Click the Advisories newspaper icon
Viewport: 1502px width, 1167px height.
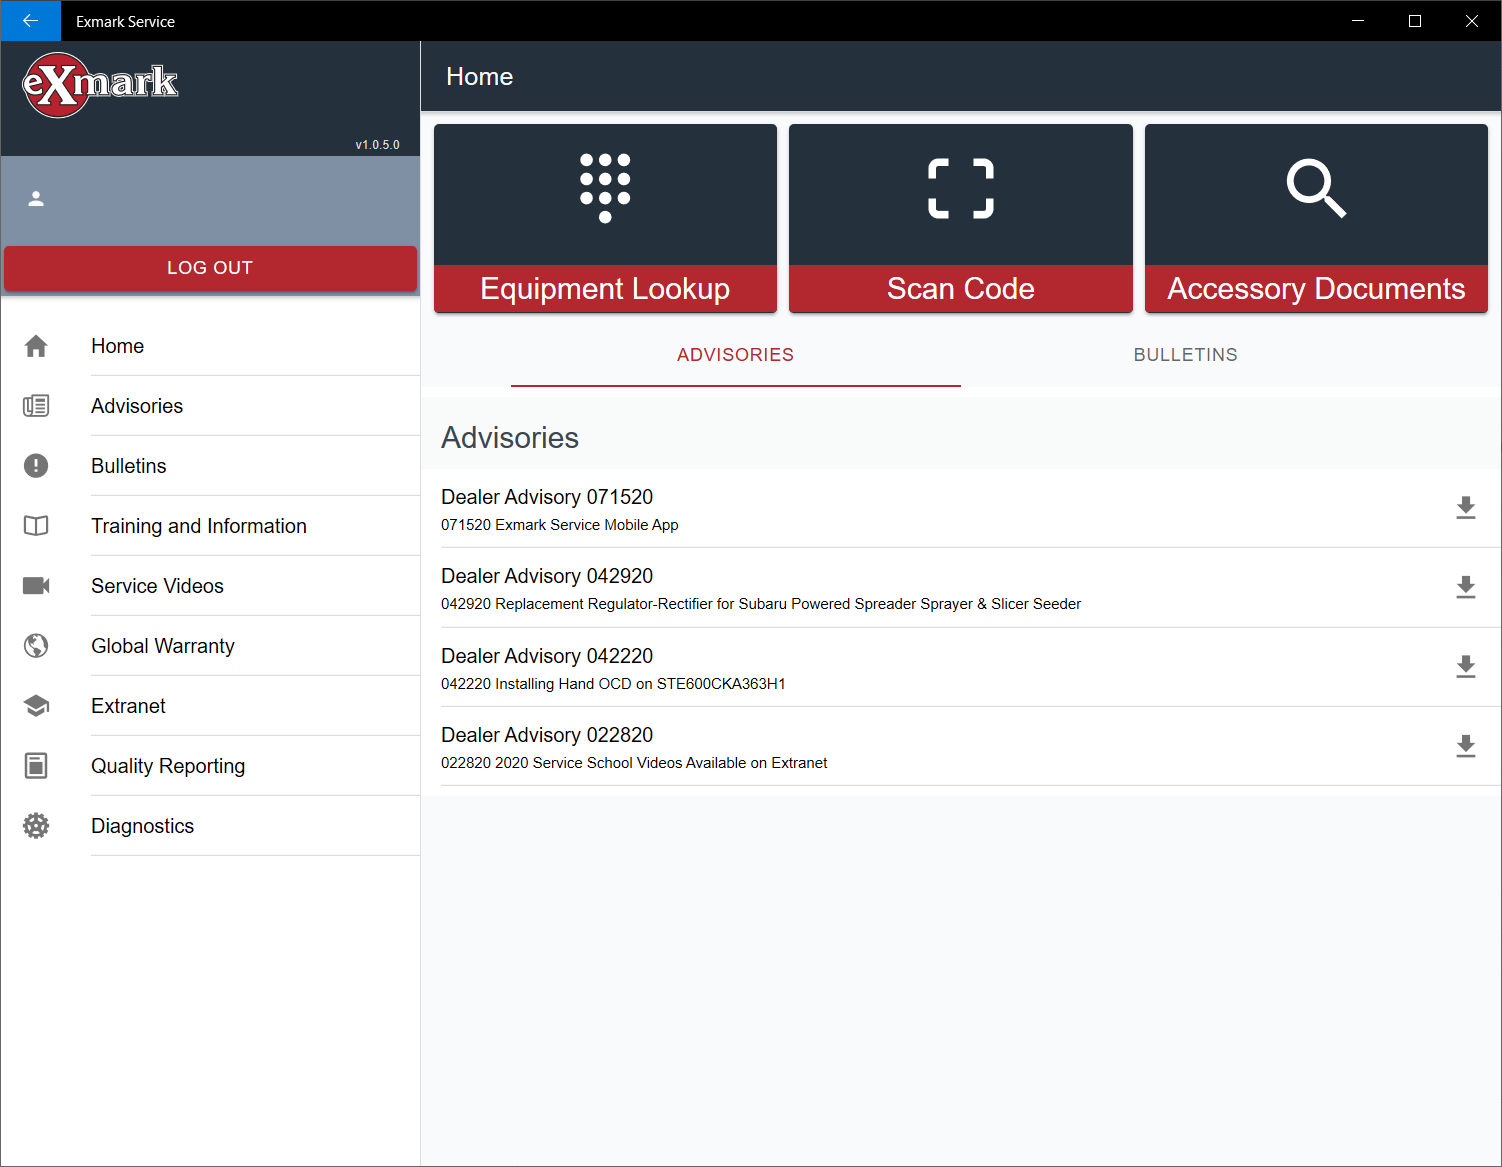pos(36,406)
